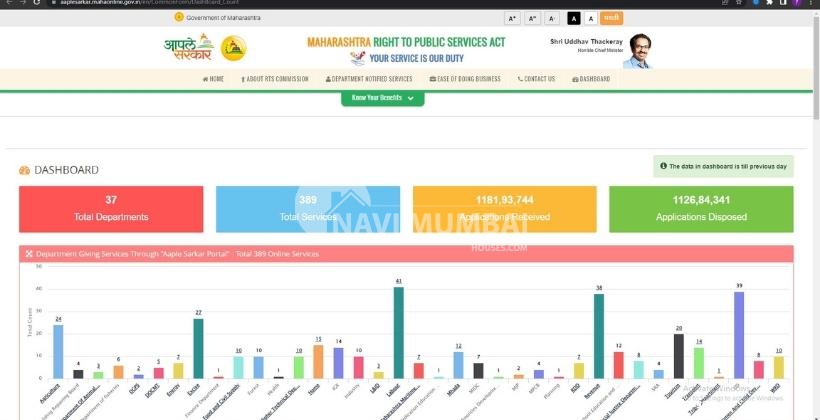Open the Contact Us page
The width and height of the screenshot is (820, 420).
click(x=536, y=79)
